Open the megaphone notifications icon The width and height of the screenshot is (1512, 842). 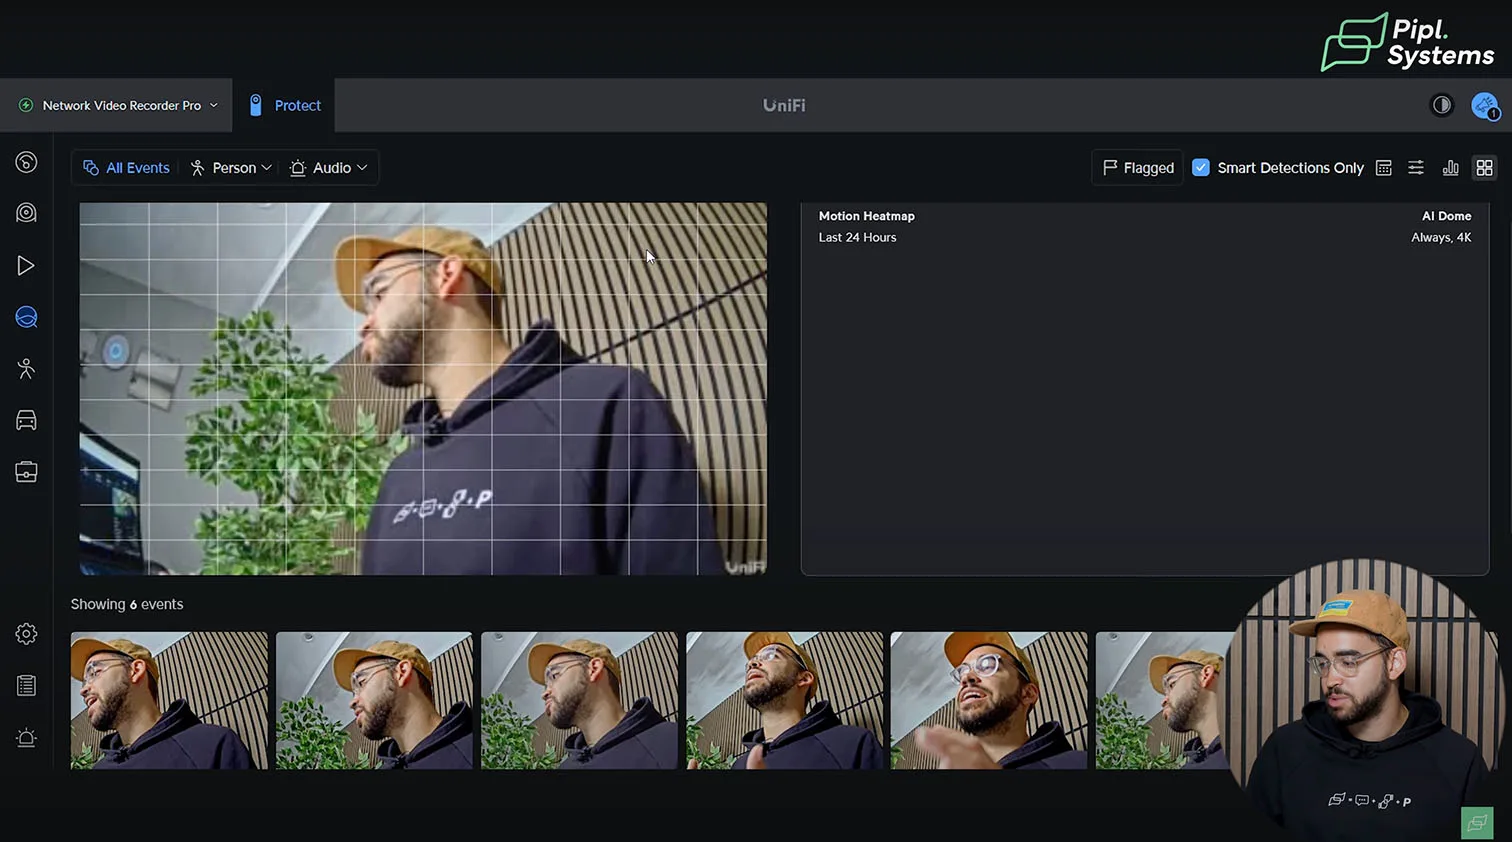[1484, 105]
